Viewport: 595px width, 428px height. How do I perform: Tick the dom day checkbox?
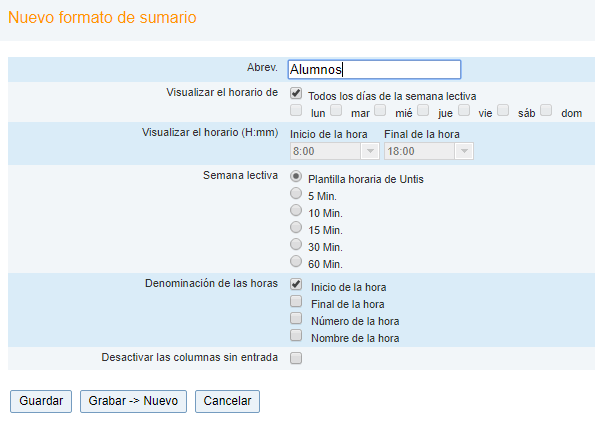pos(546,110)
